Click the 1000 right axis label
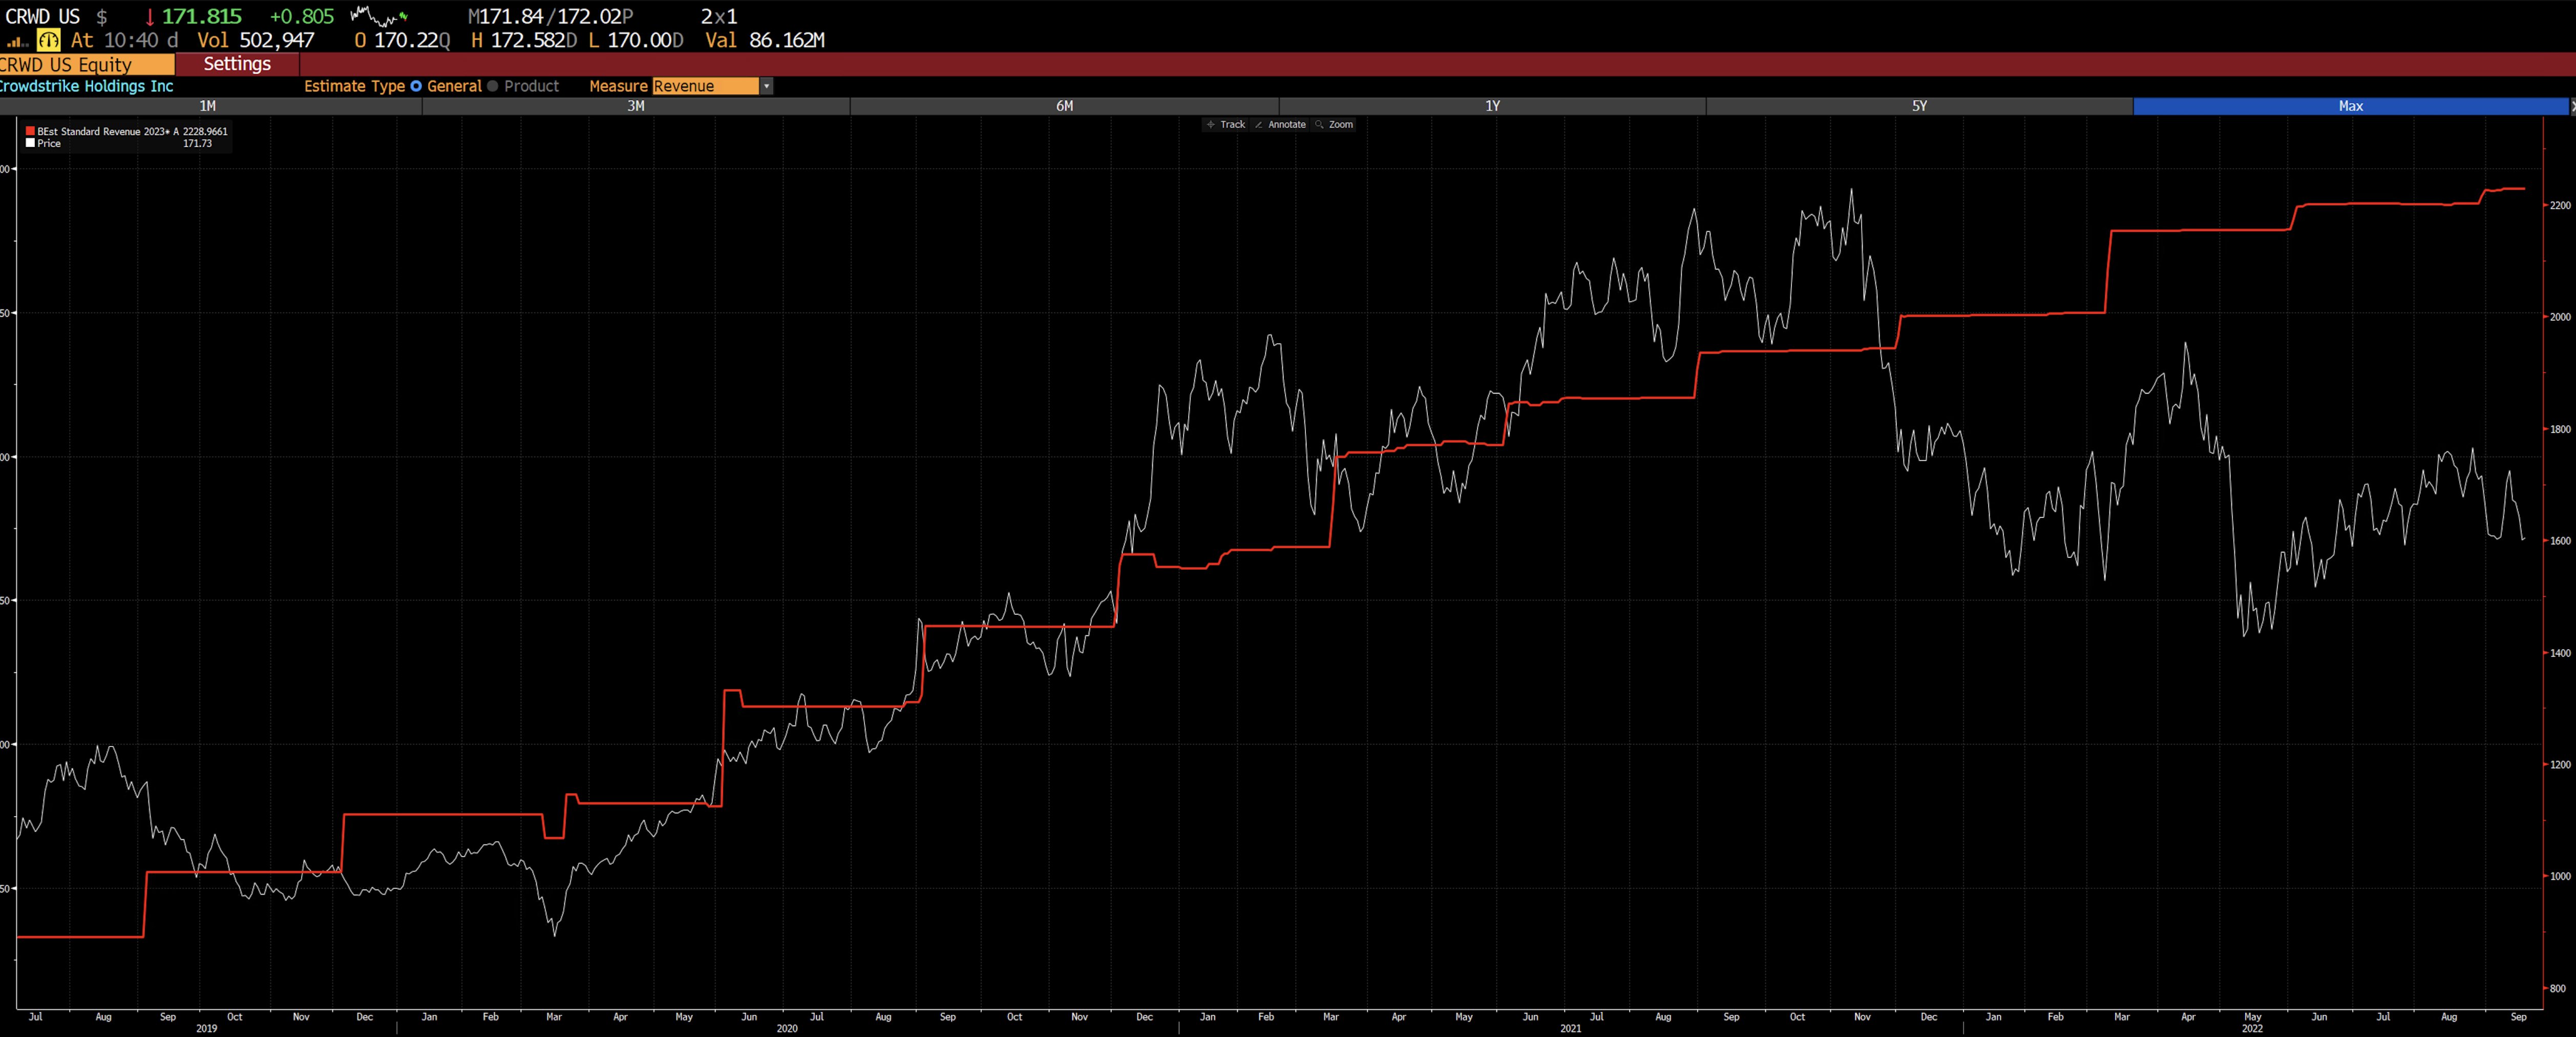This screenshot has height=1037, width=2576. point(2560,876)
